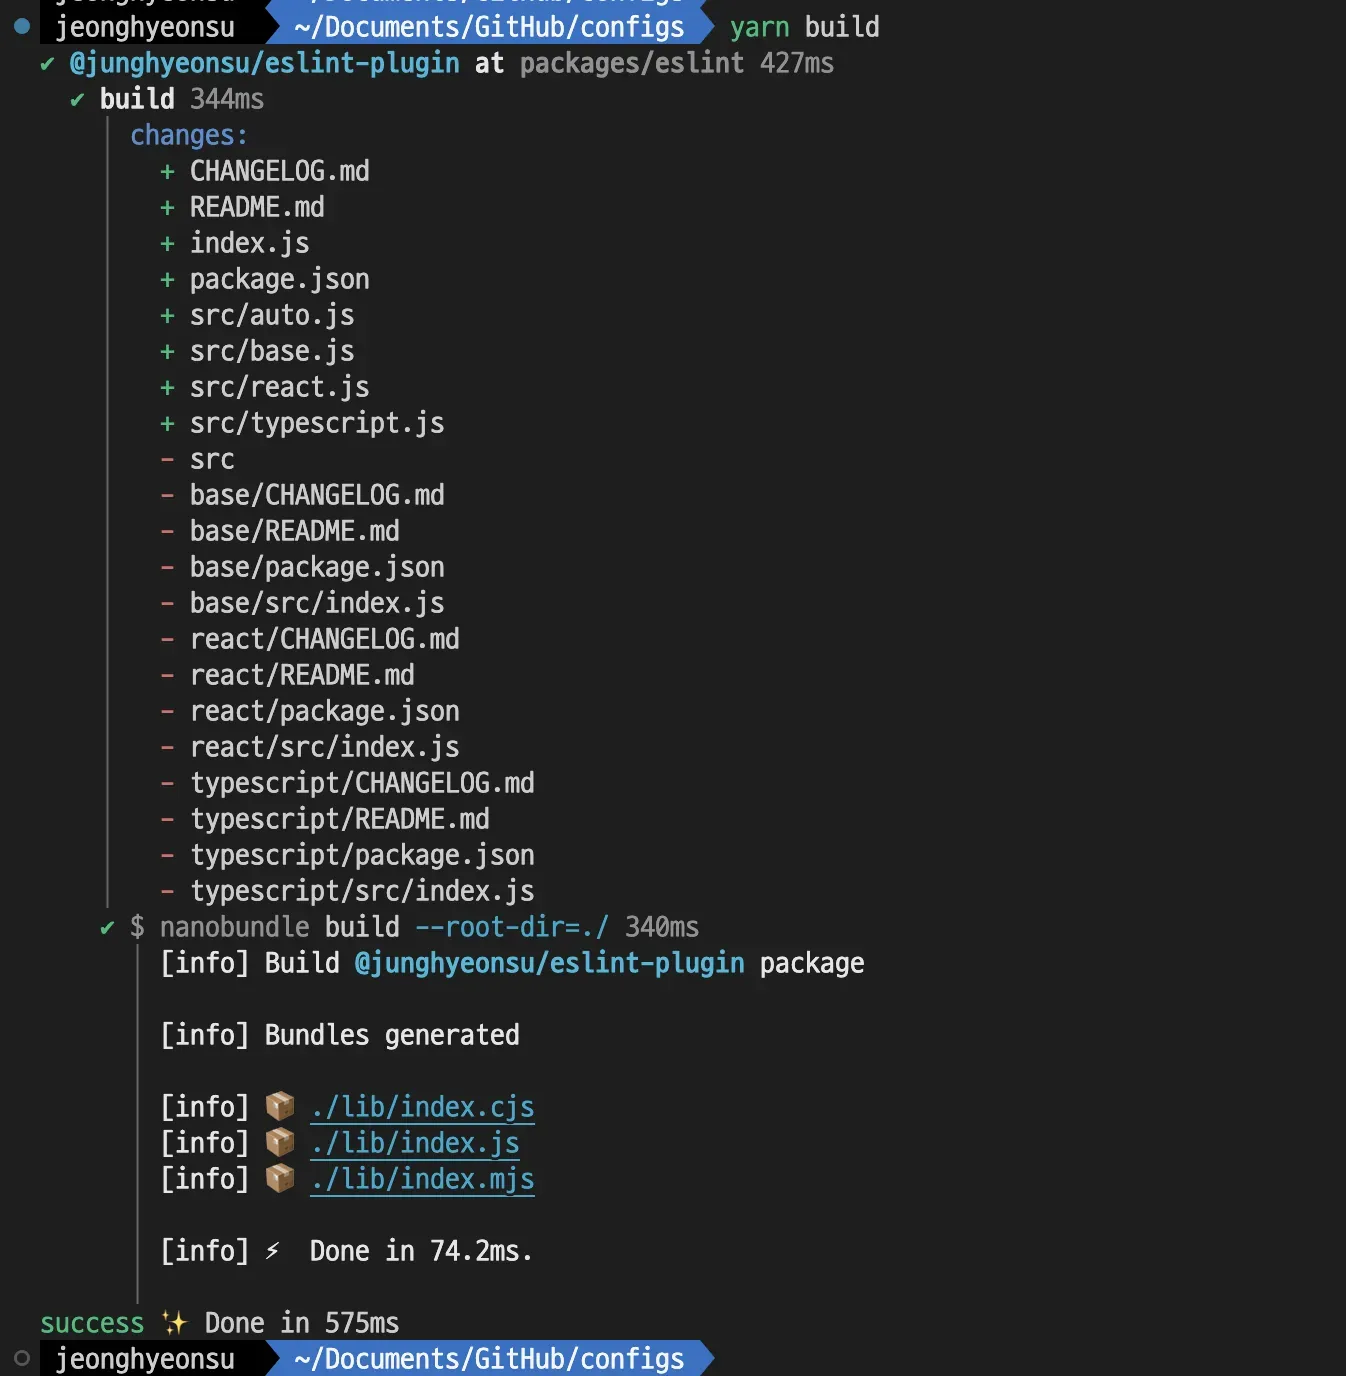Click the sparkle icon after 'success'
Screen dimensions: 1346x1376
tap(175, 1323)
